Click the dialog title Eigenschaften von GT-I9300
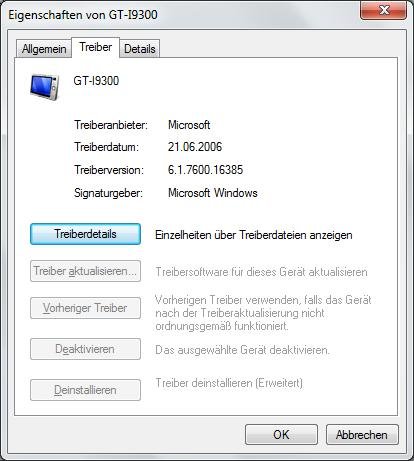The width and height of the screenshot is (414, 461). tap(83, 15)
